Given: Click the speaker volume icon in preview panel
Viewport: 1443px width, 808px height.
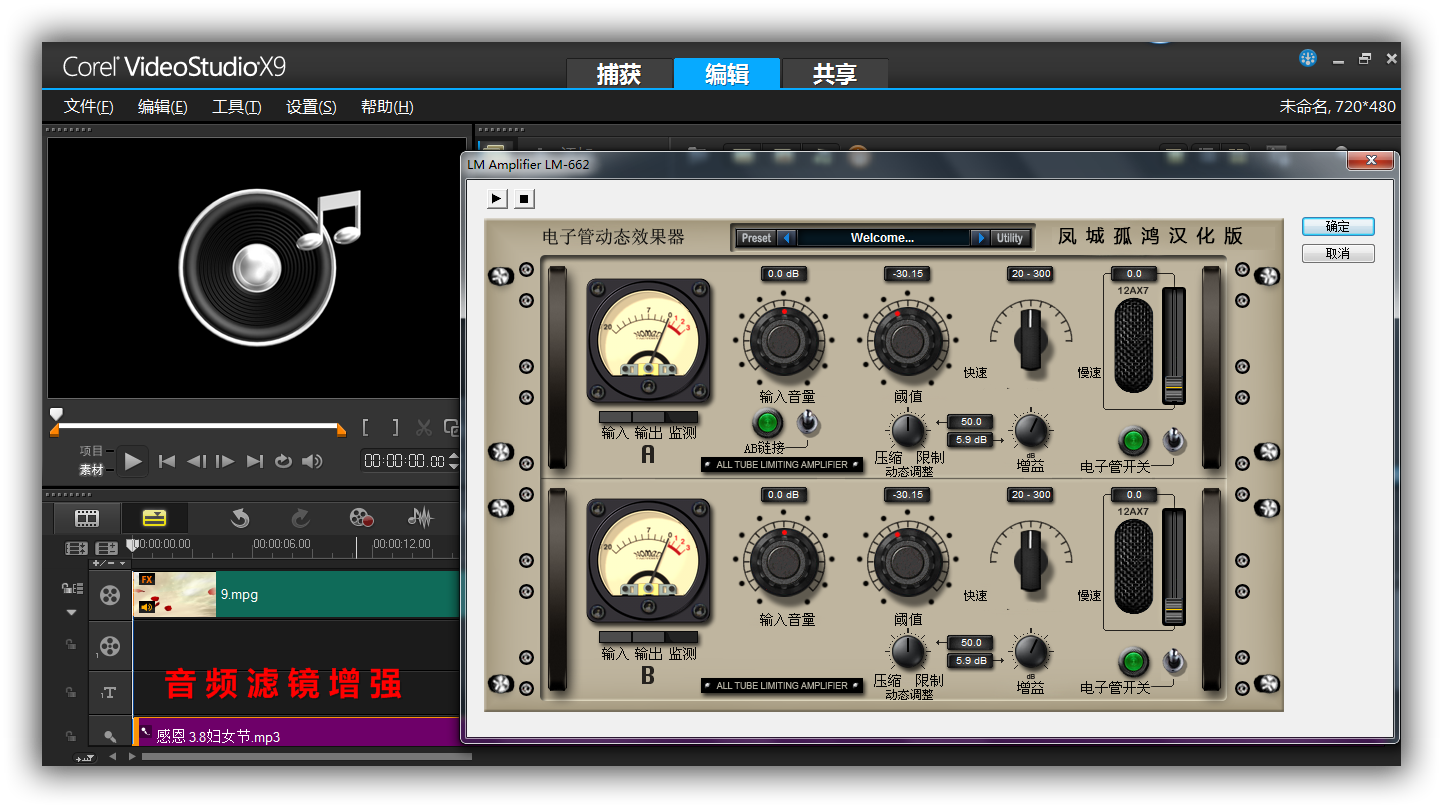Looking at the screenshot, I should 313,461.
